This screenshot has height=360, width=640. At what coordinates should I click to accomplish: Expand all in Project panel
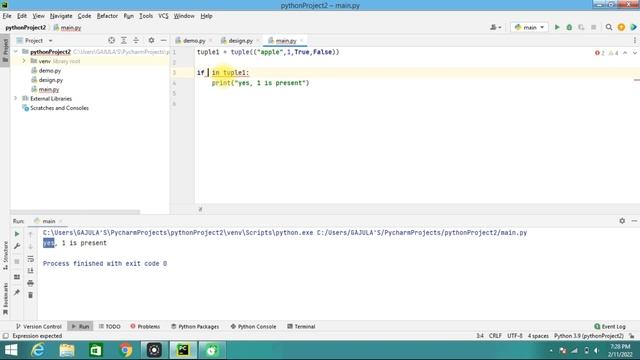tap(124, 40)
